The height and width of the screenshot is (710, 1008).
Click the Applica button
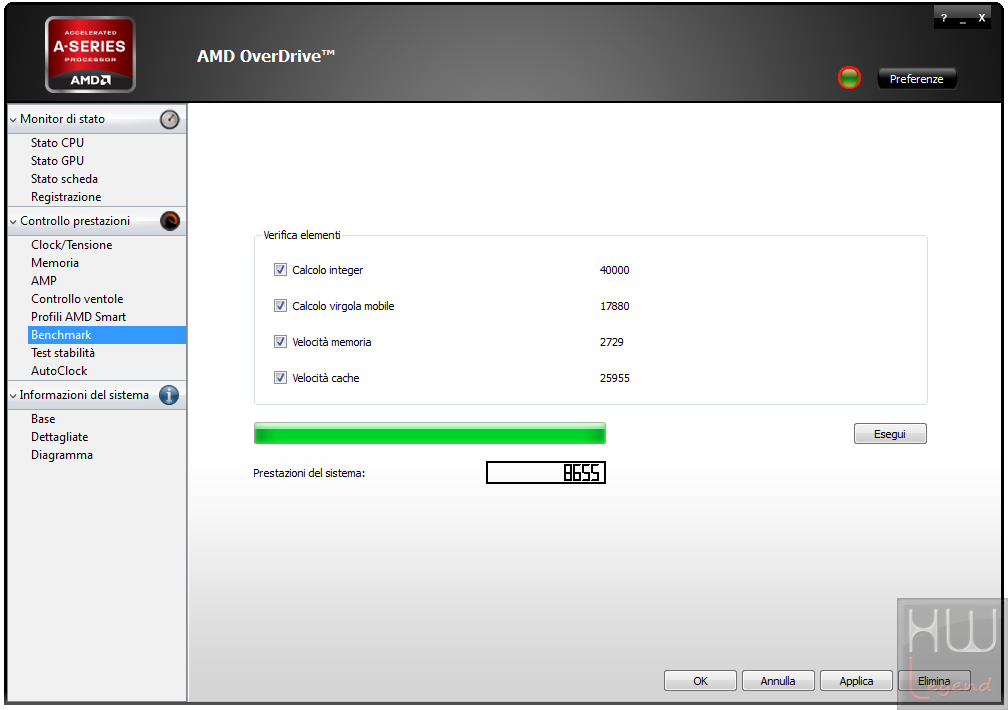(856, 680)
